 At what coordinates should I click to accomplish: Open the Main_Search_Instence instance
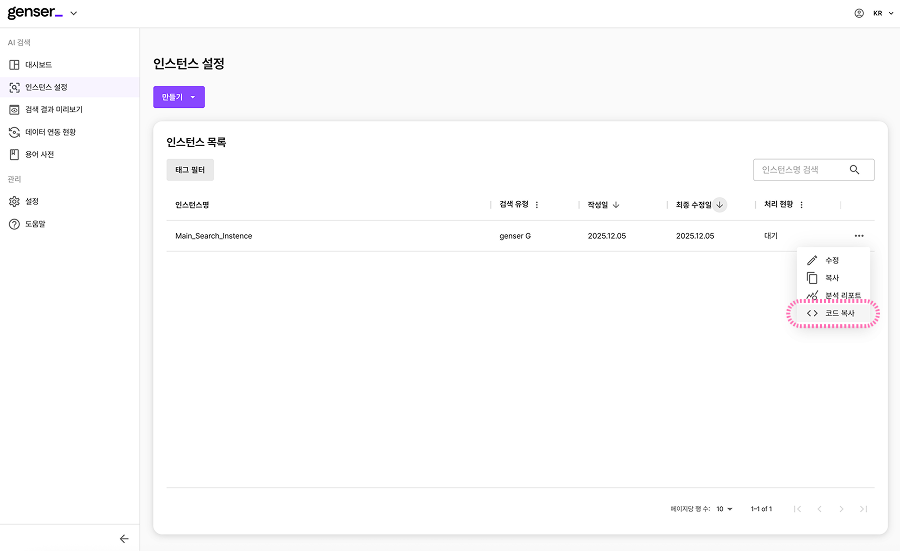[x=214, y=236]
